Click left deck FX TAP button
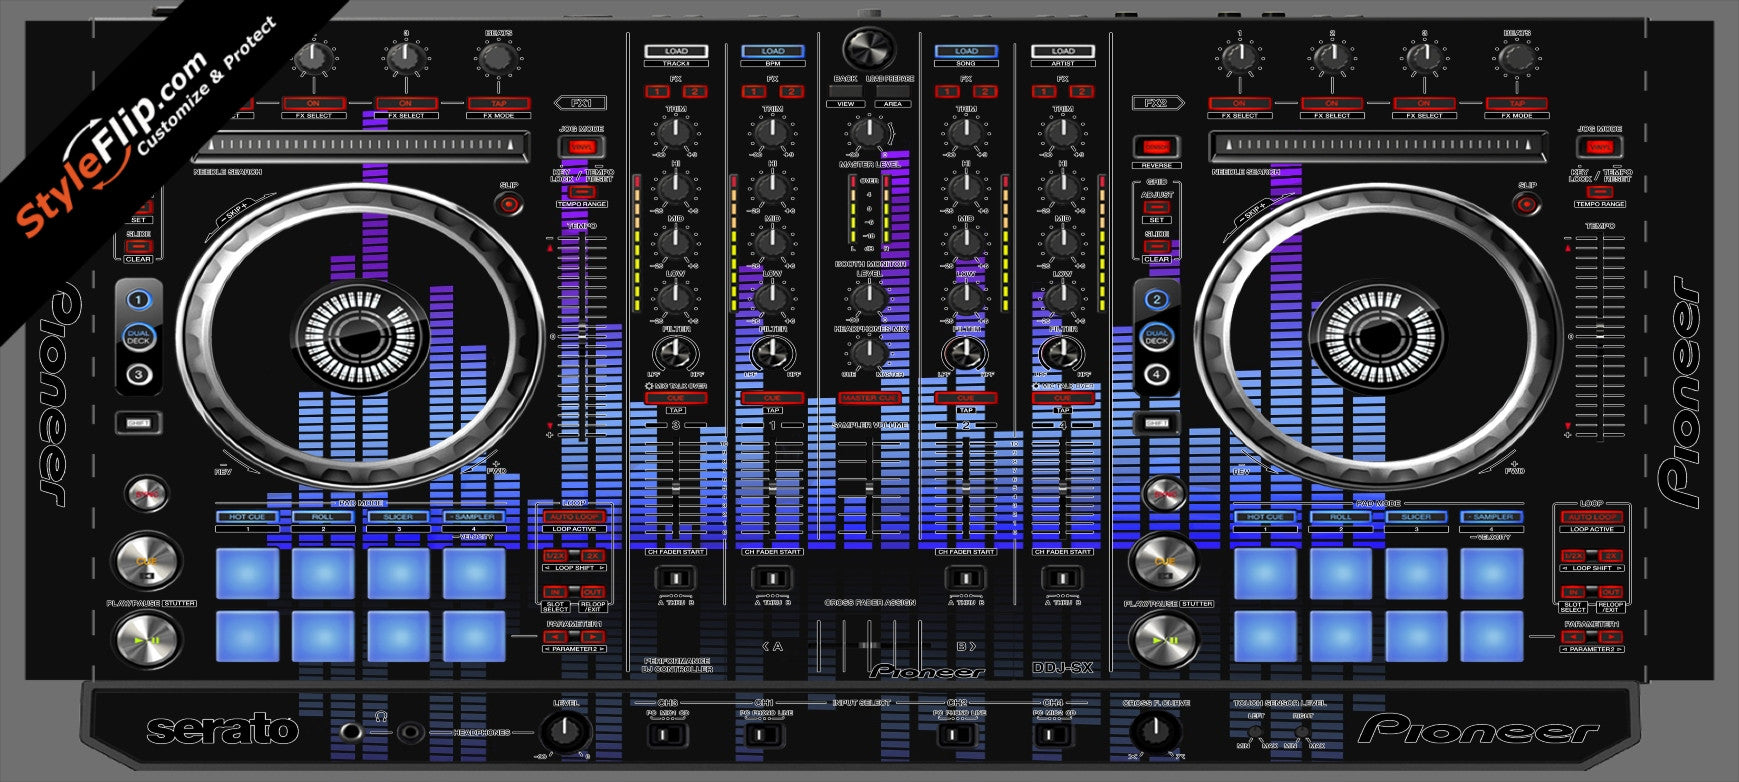This screenshot has height=782, width=1739. 498,103
